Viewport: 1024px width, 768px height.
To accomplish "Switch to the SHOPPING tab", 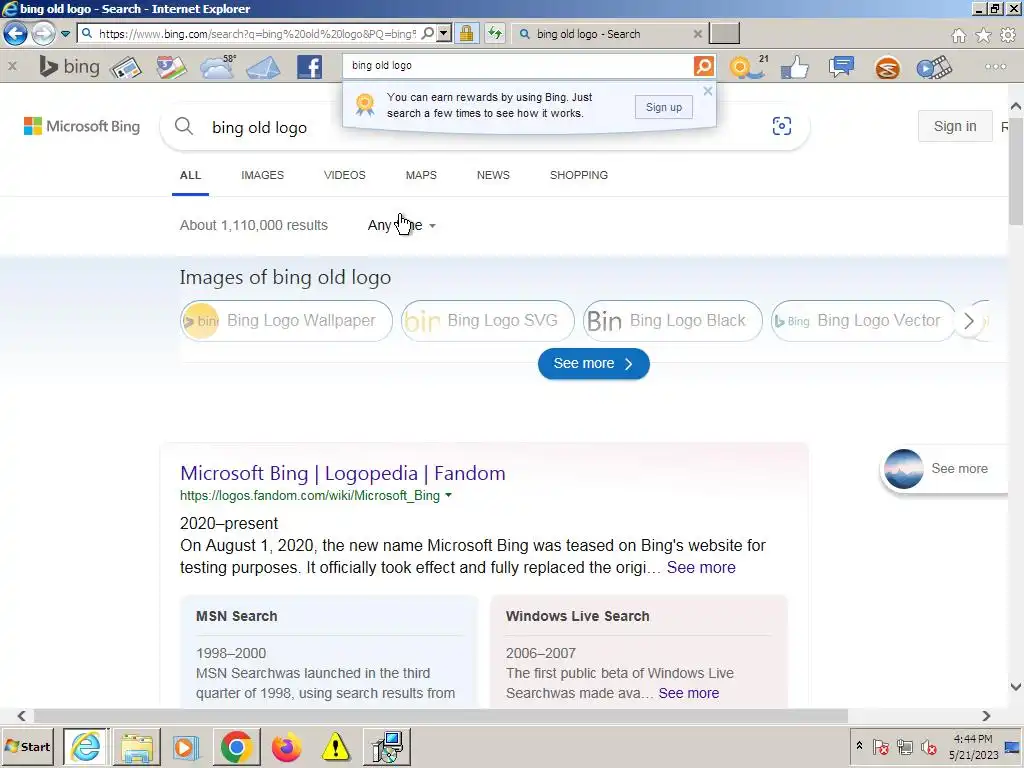I will tap(579, 175).
